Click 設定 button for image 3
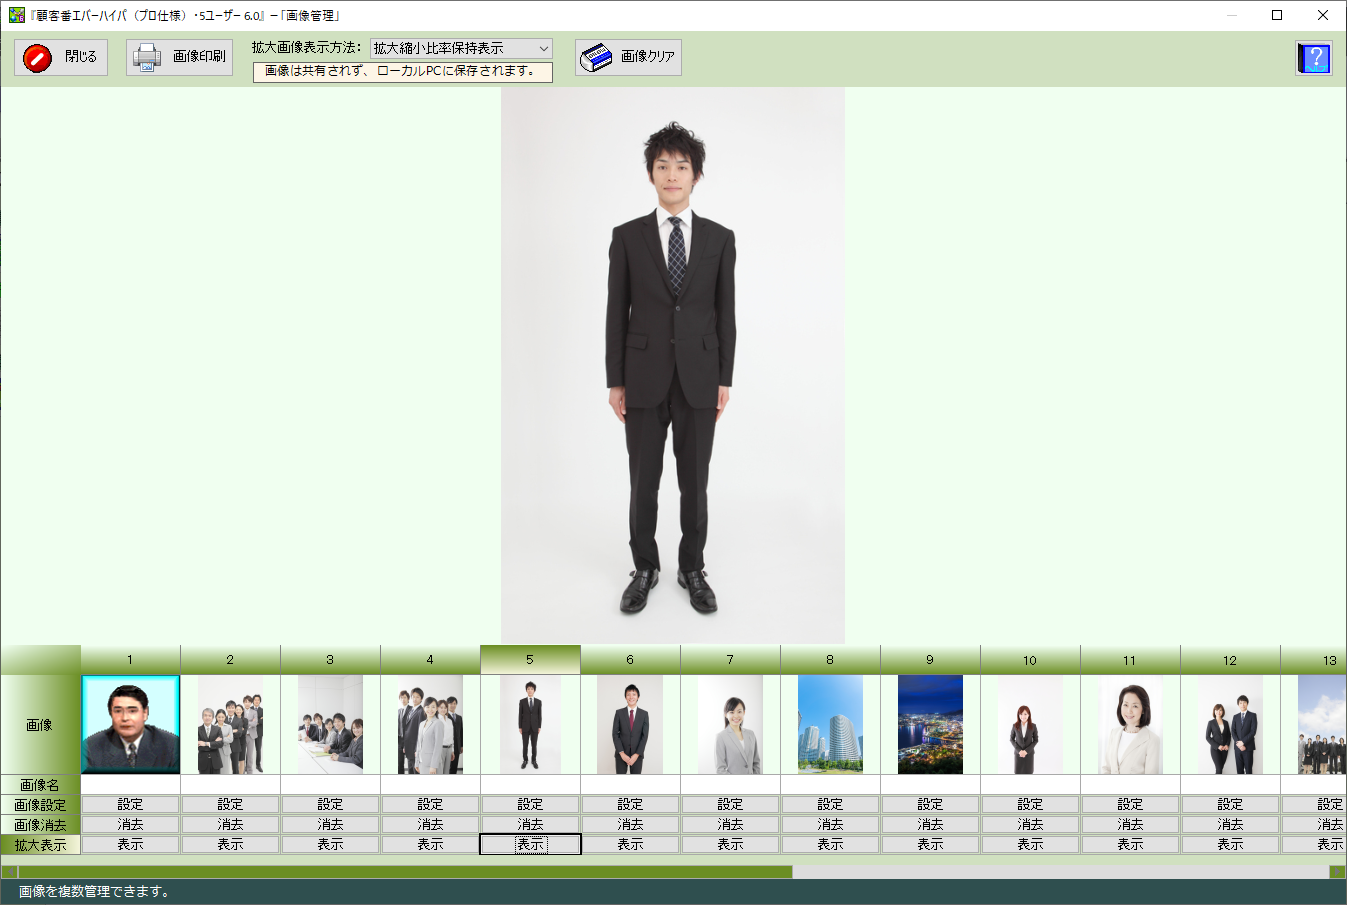 tap(330, 804)
